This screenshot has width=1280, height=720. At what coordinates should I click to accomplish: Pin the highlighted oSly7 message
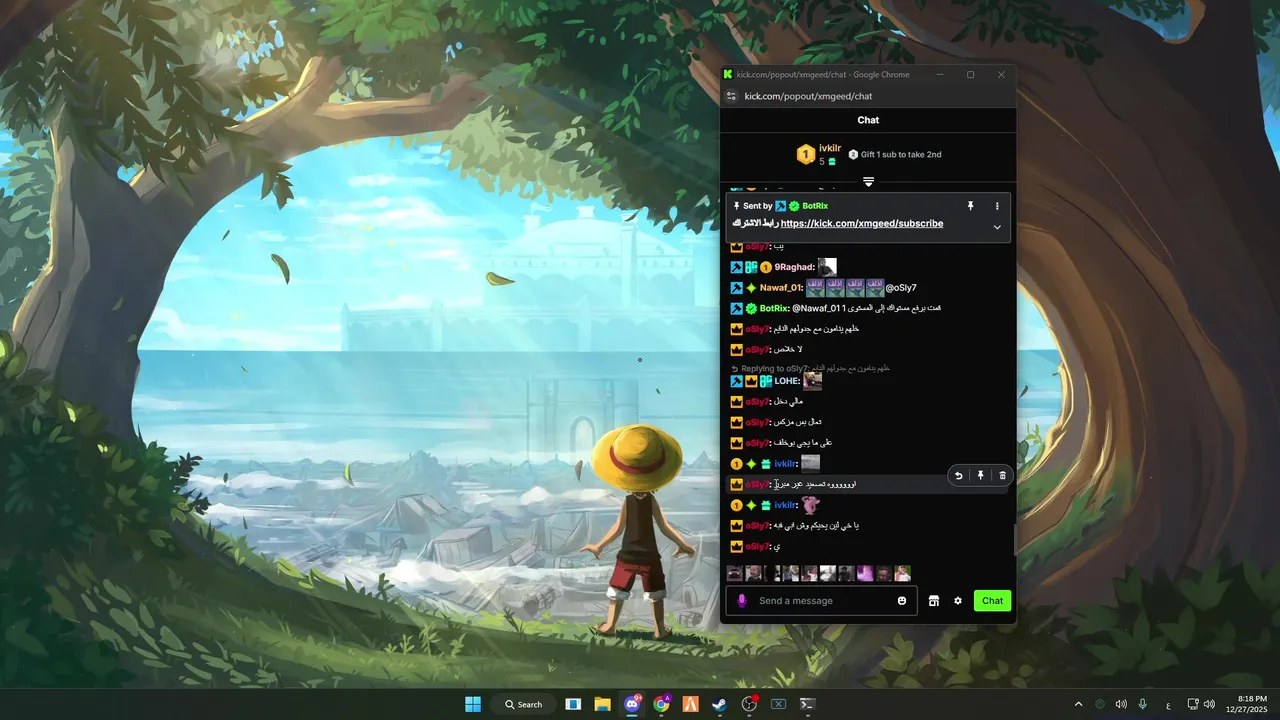pyautogui.click(x=981, y=476)
